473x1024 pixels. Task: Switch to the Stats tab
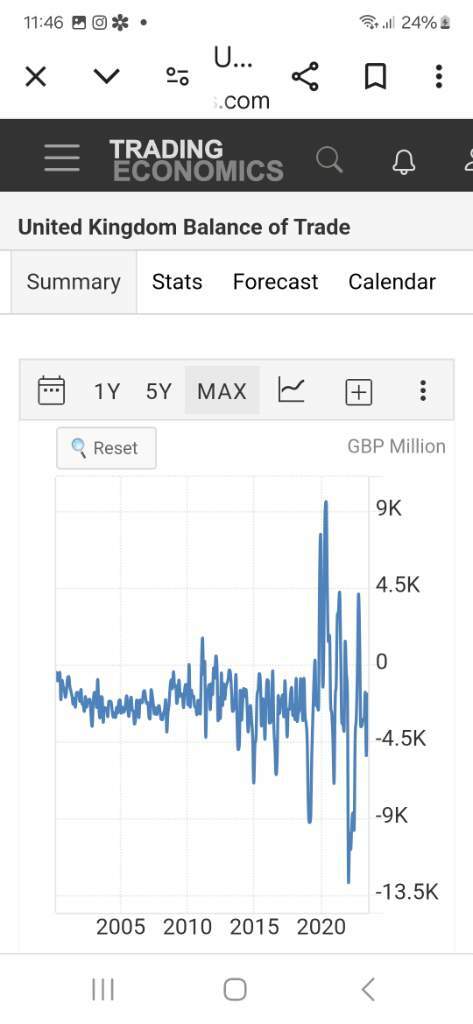click(x=177, y=282)
